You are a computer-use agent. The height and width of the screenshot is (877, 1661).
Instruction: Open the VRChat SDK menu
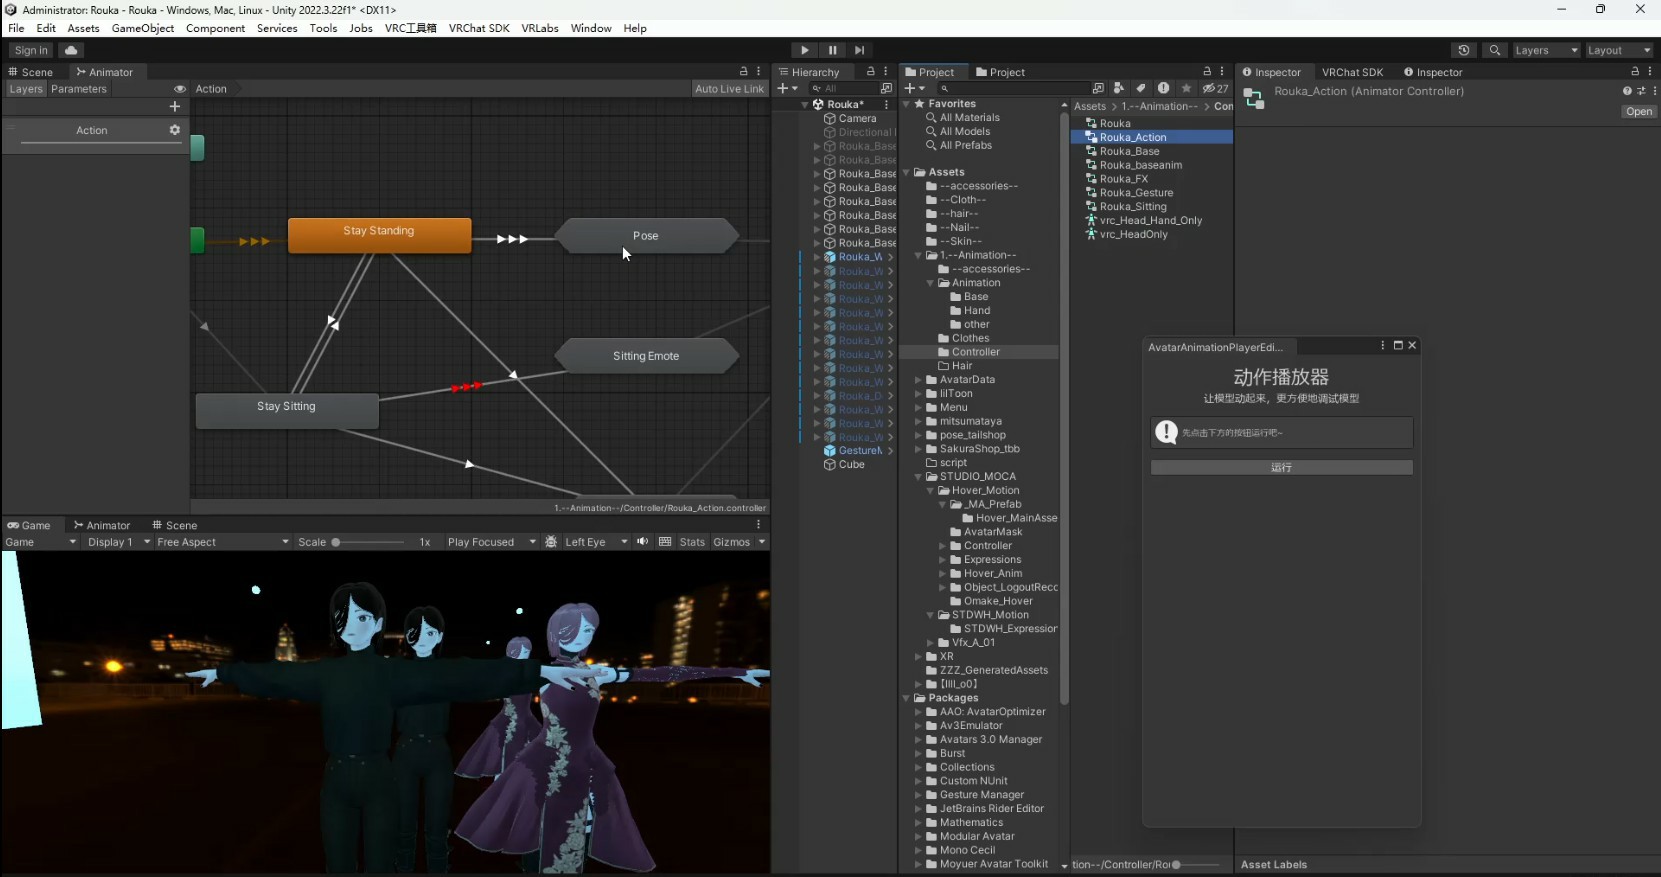(x=479, y=28)
